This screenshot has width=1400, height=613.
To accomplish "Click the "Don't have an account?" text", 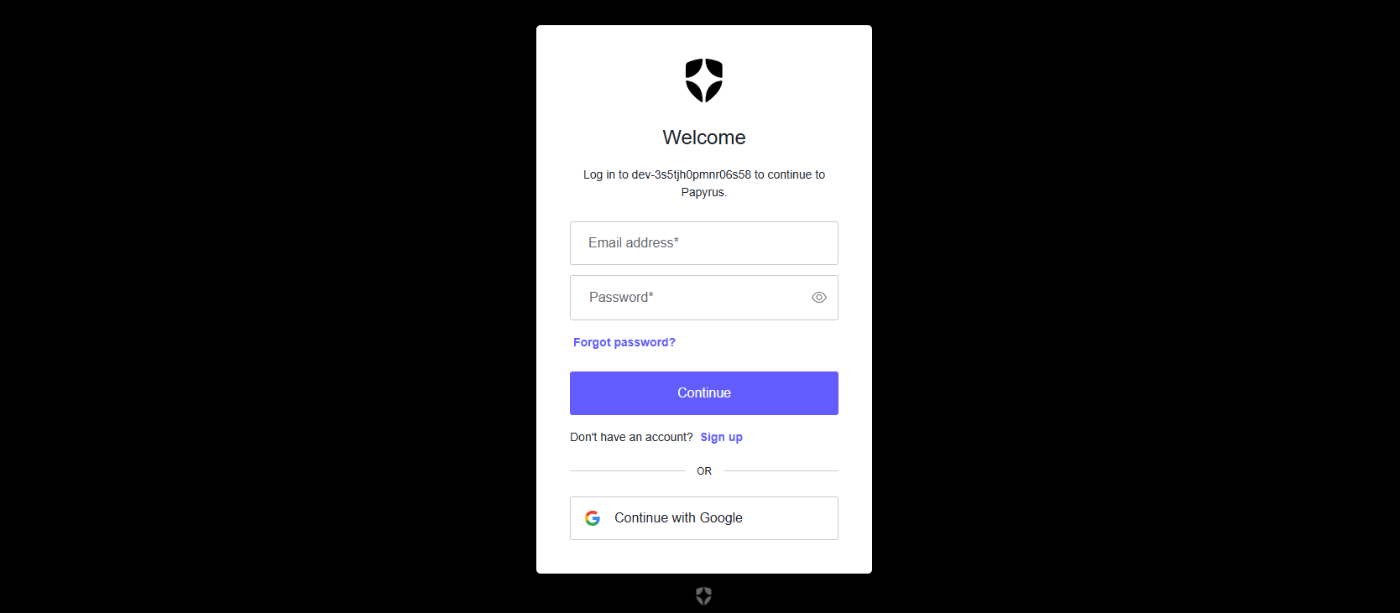I will click(x=631, y=437).
